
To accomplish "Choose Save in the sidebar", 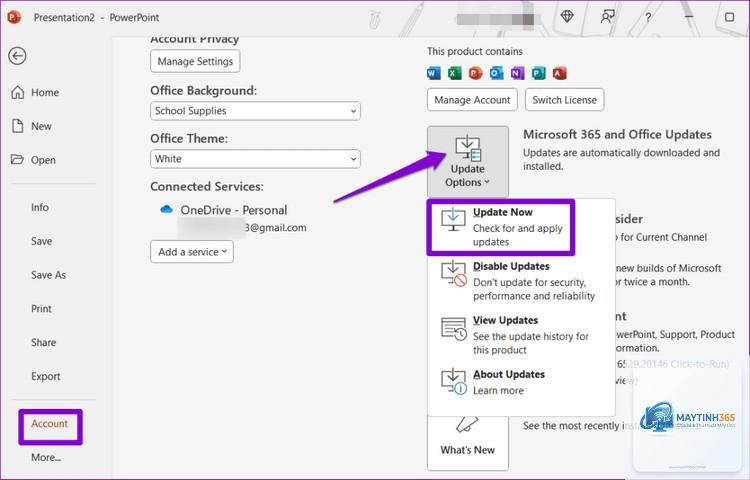I will click(x=42, y=241).
